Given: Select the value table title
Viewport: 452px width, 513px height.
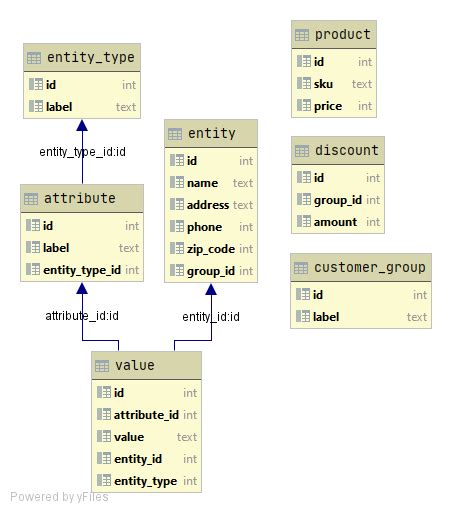Looking at the screenshot, I should [x=135, y=365].
